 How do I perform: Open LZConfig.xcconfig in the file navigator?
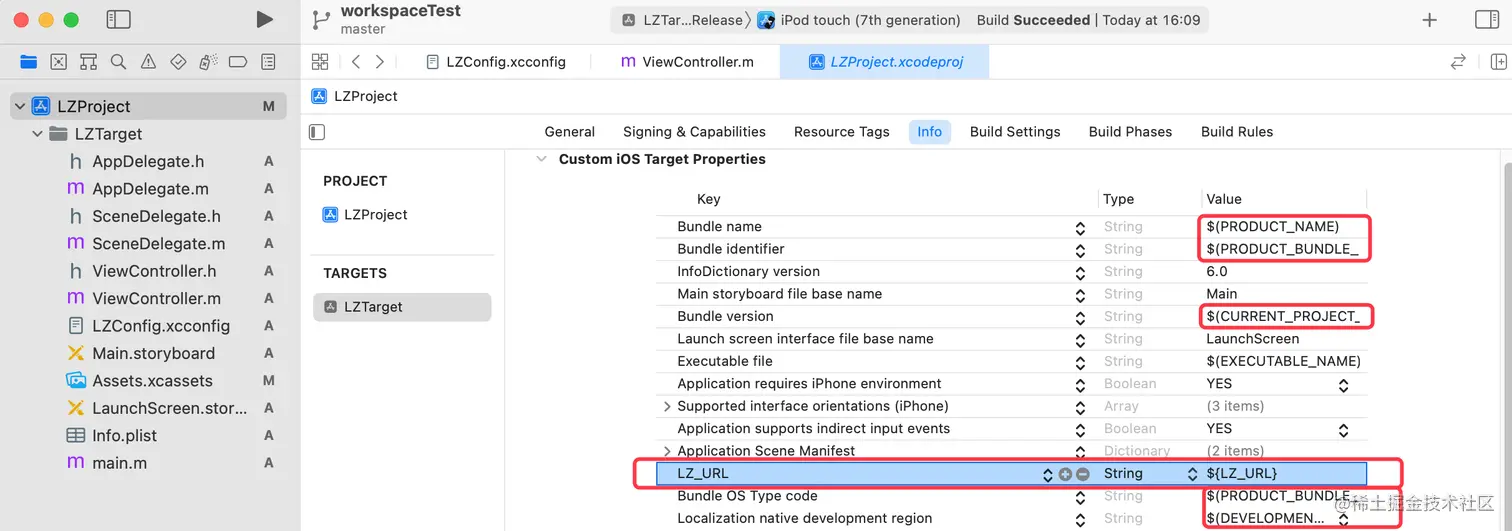point(160,326)
